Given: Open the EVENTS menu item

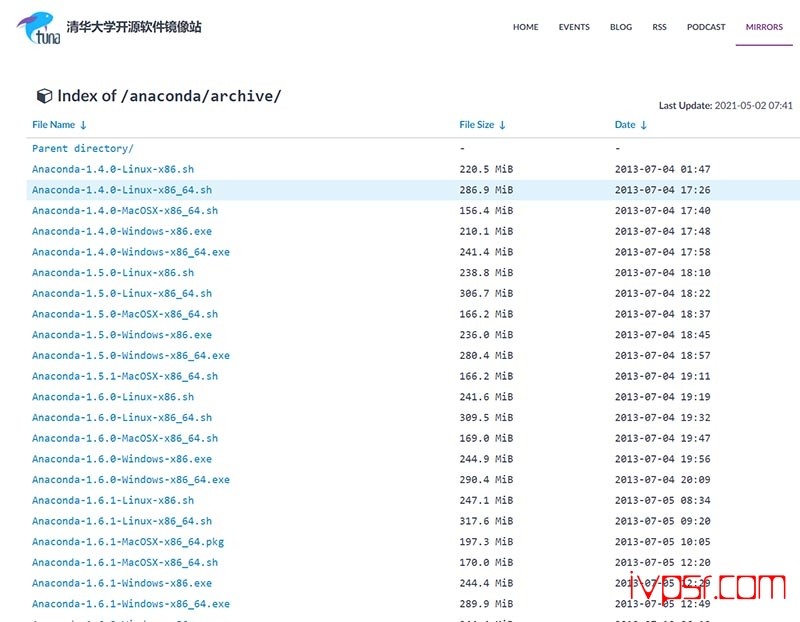Looking at the screenshot, I should pyautogui.click(x=574, y=27).
